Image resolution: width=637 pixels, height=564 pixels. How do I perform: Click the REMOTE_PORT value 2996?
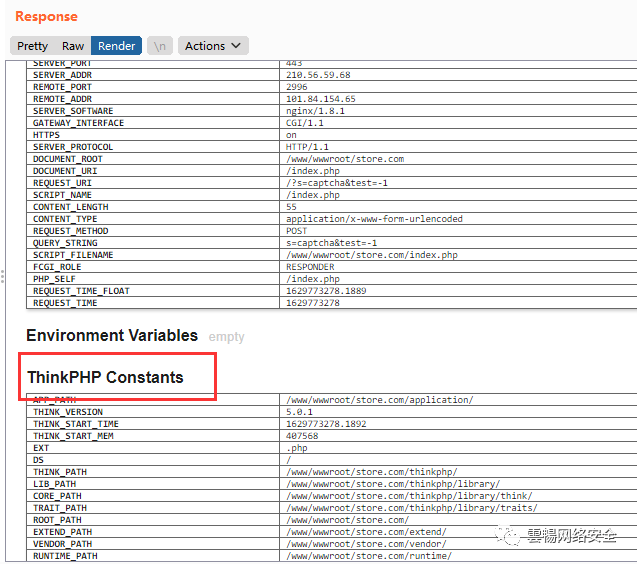(297, 87)
